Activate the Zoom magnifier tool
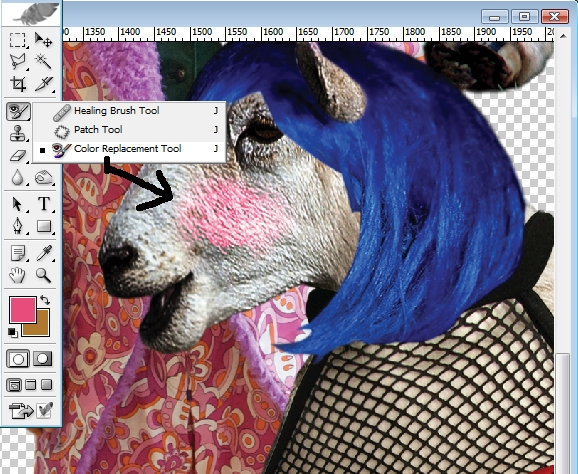The height and width of the screenshot is (474, 578). click(43, 275)
